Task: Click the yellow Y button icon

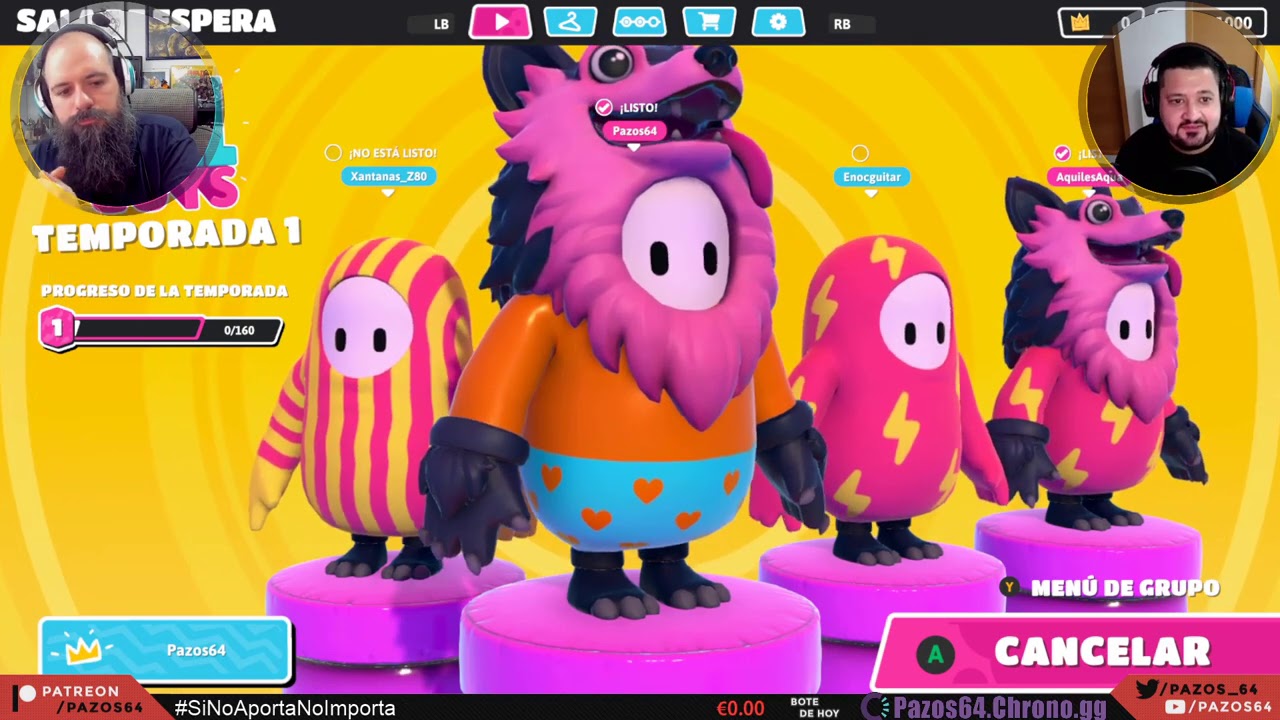Action: [1010, 587]
